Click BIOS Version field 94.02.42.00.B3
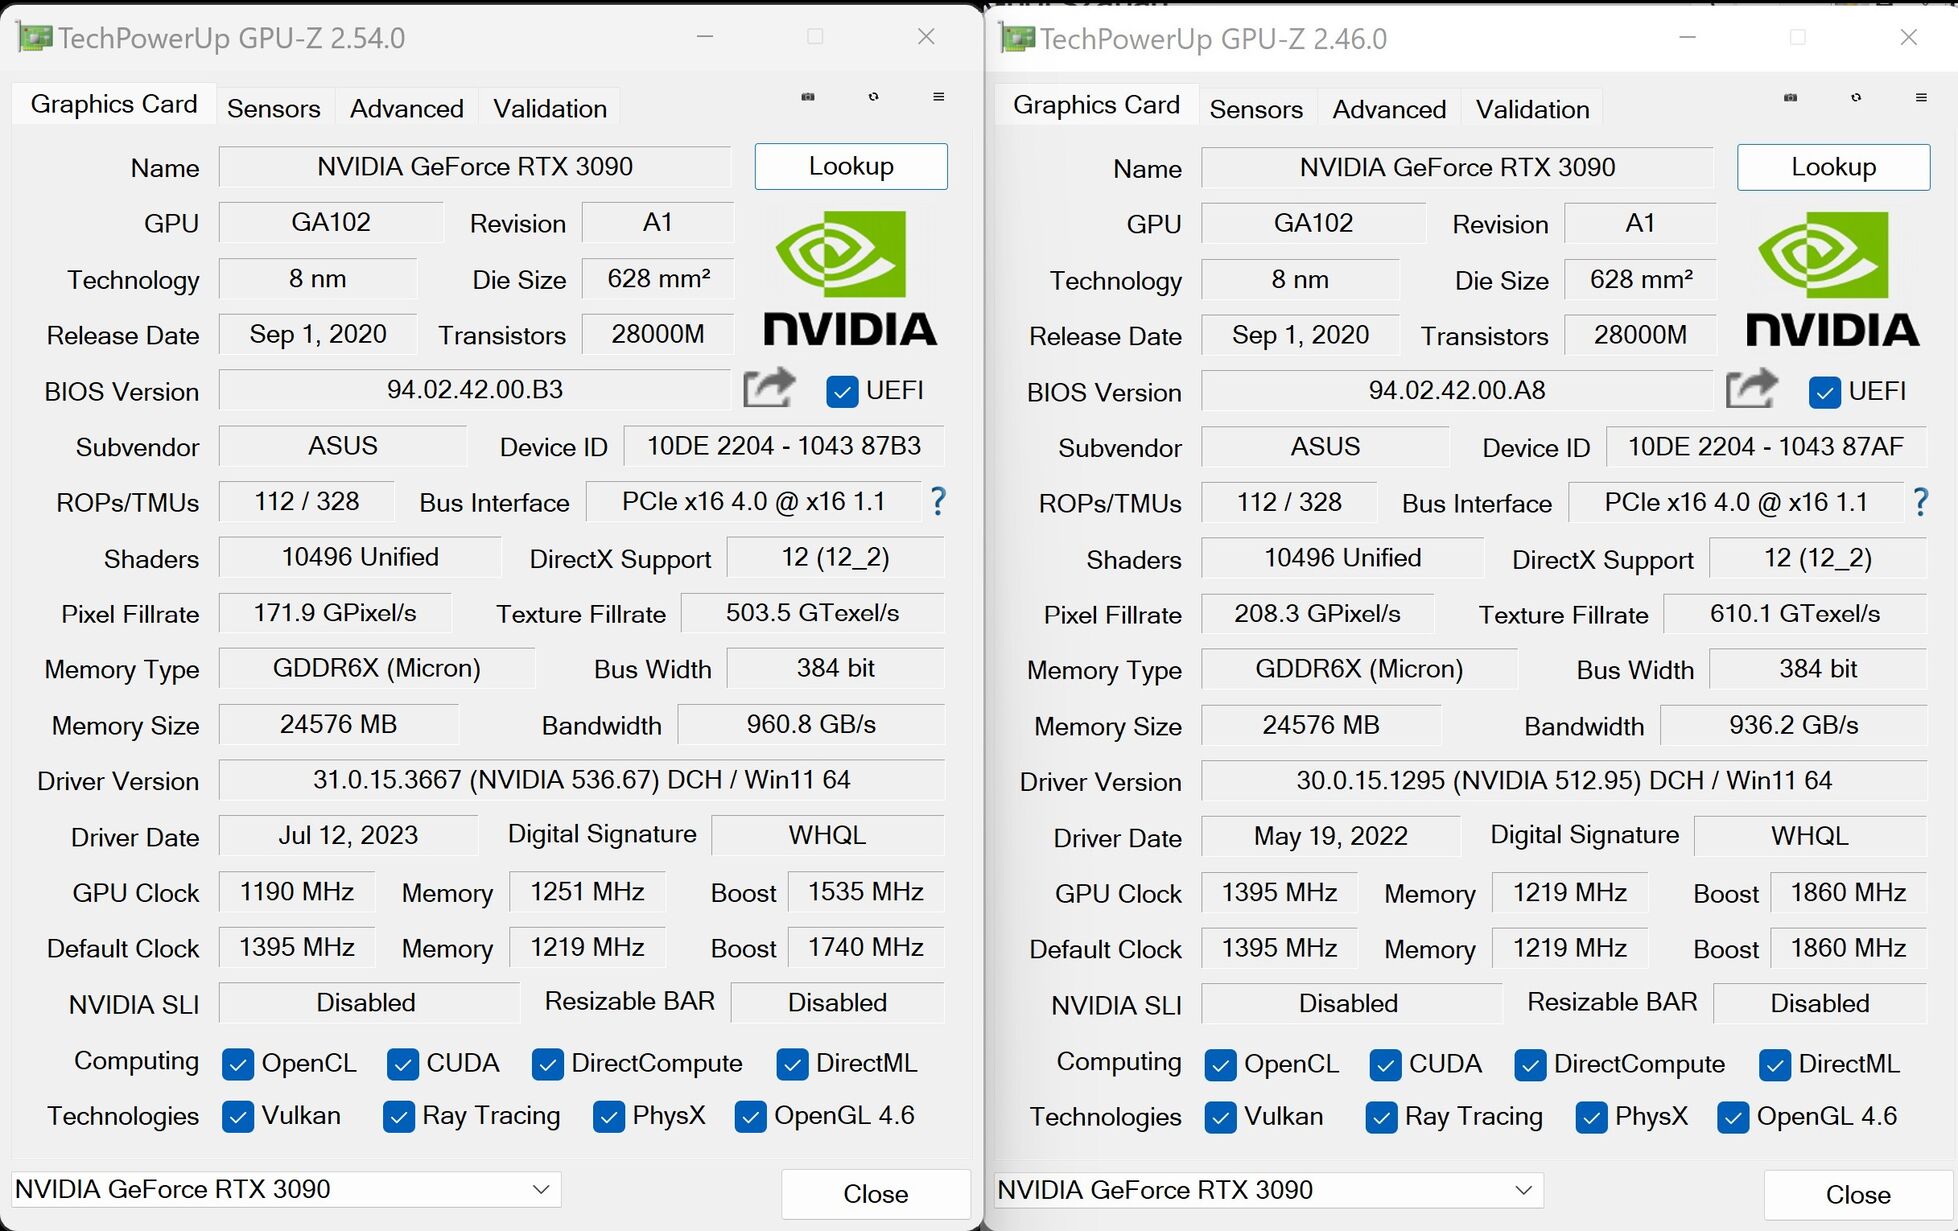The width and height of the screenshot is (1958, 1231). coord(475,389)
